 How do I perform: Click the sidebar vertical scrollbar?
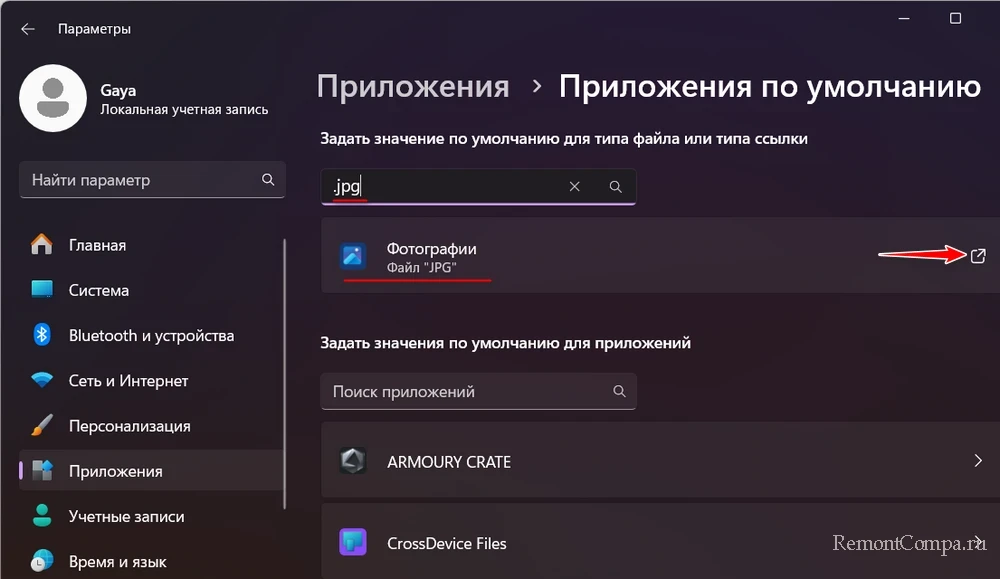[x=284, y=374]
